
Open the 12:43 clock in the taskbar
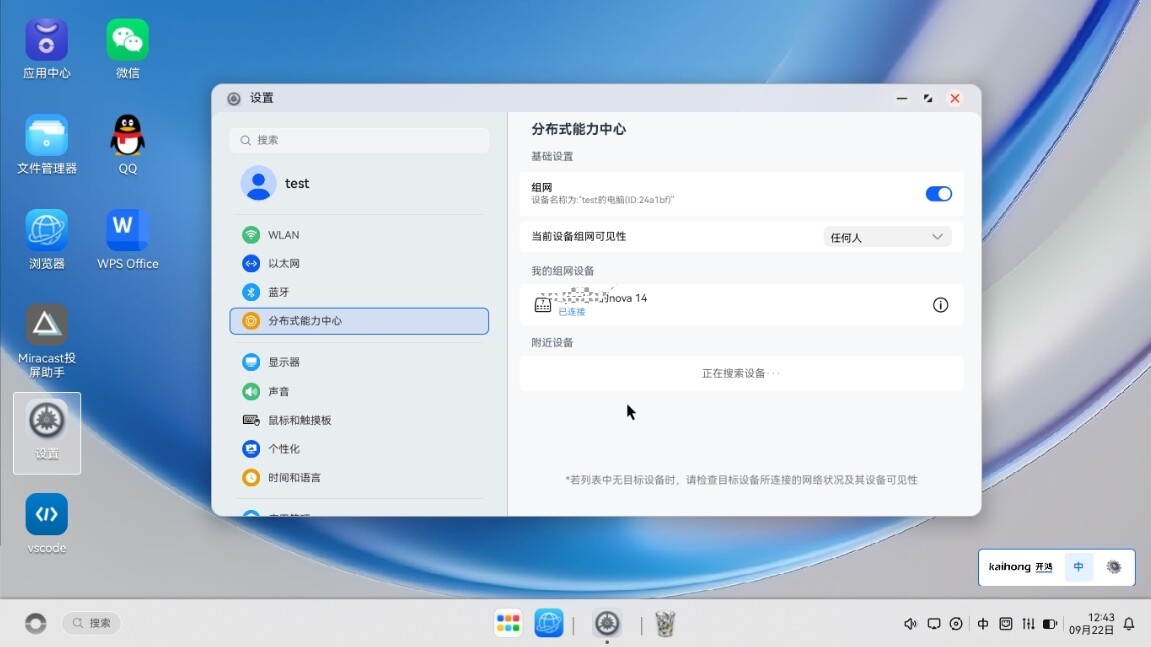click(x=1092, y=623)
